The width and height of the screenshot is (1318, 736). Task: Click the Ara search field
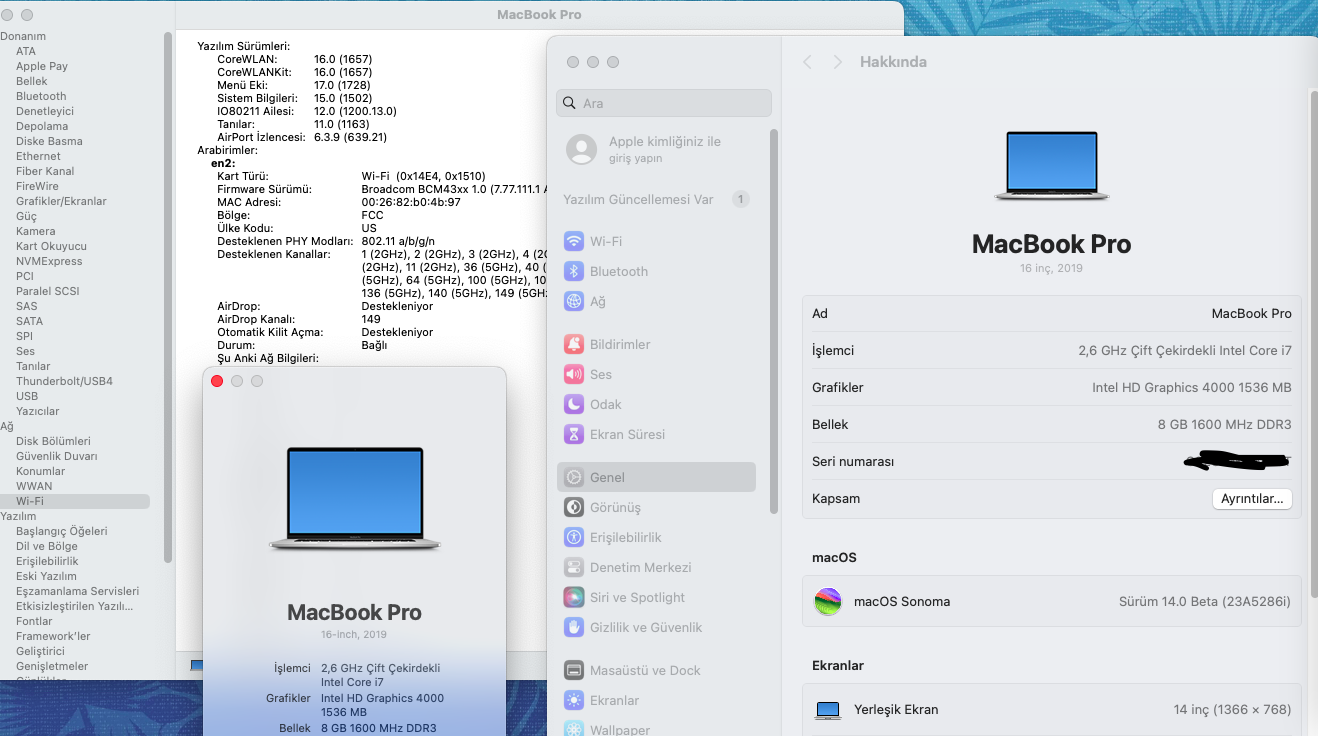tap(664, 103)
